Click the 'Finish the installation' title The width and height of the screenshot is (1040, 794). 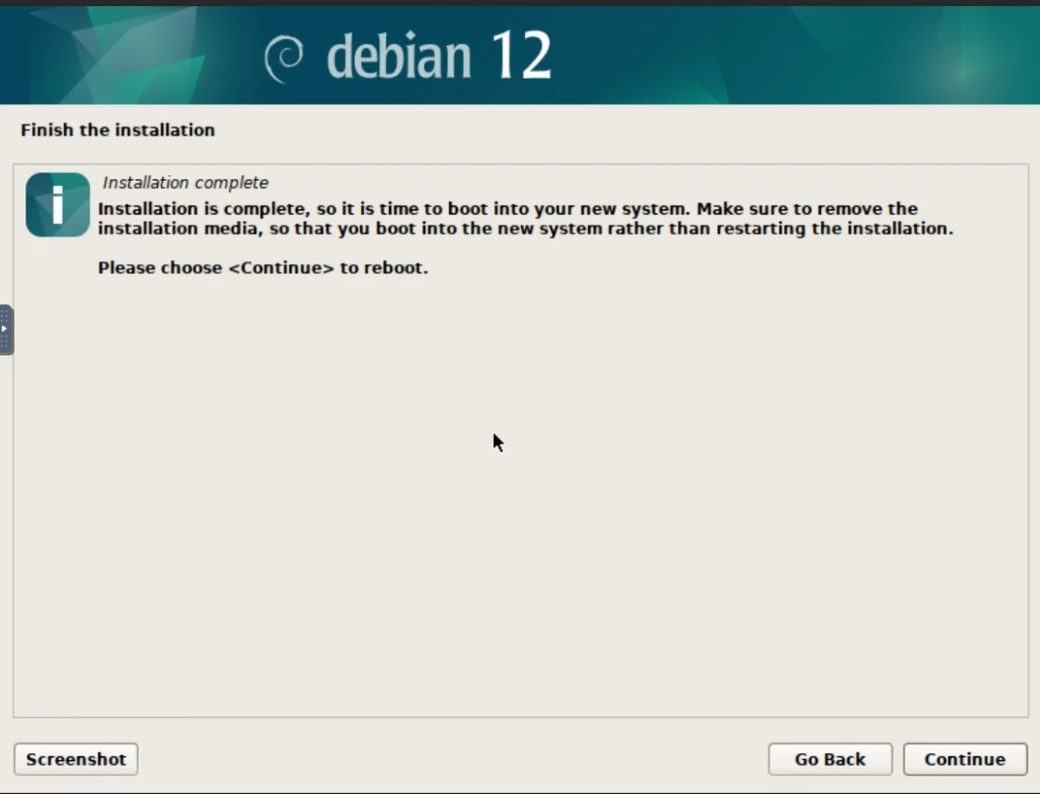point(117,129)
